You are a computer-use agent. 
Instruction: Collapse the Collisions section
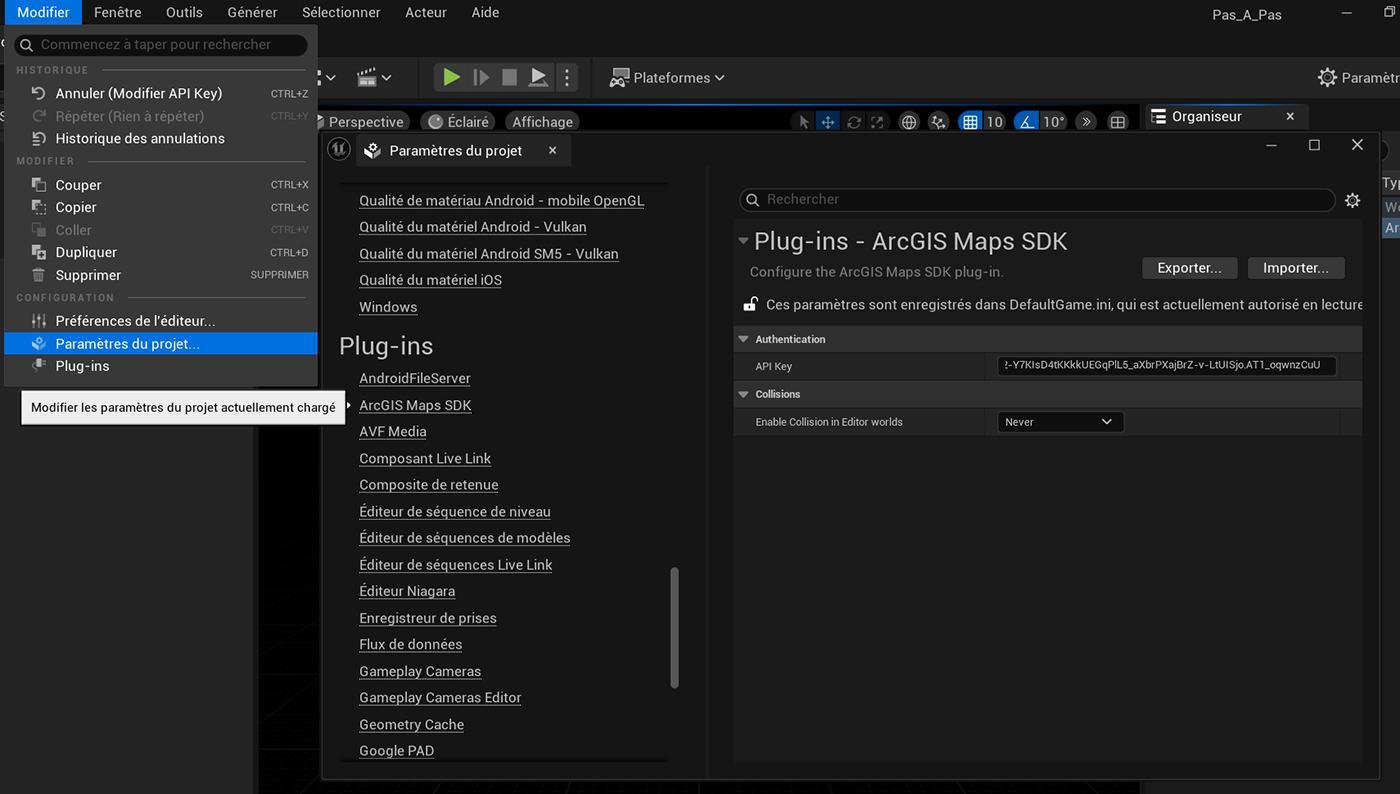click(x=743, y=394)
